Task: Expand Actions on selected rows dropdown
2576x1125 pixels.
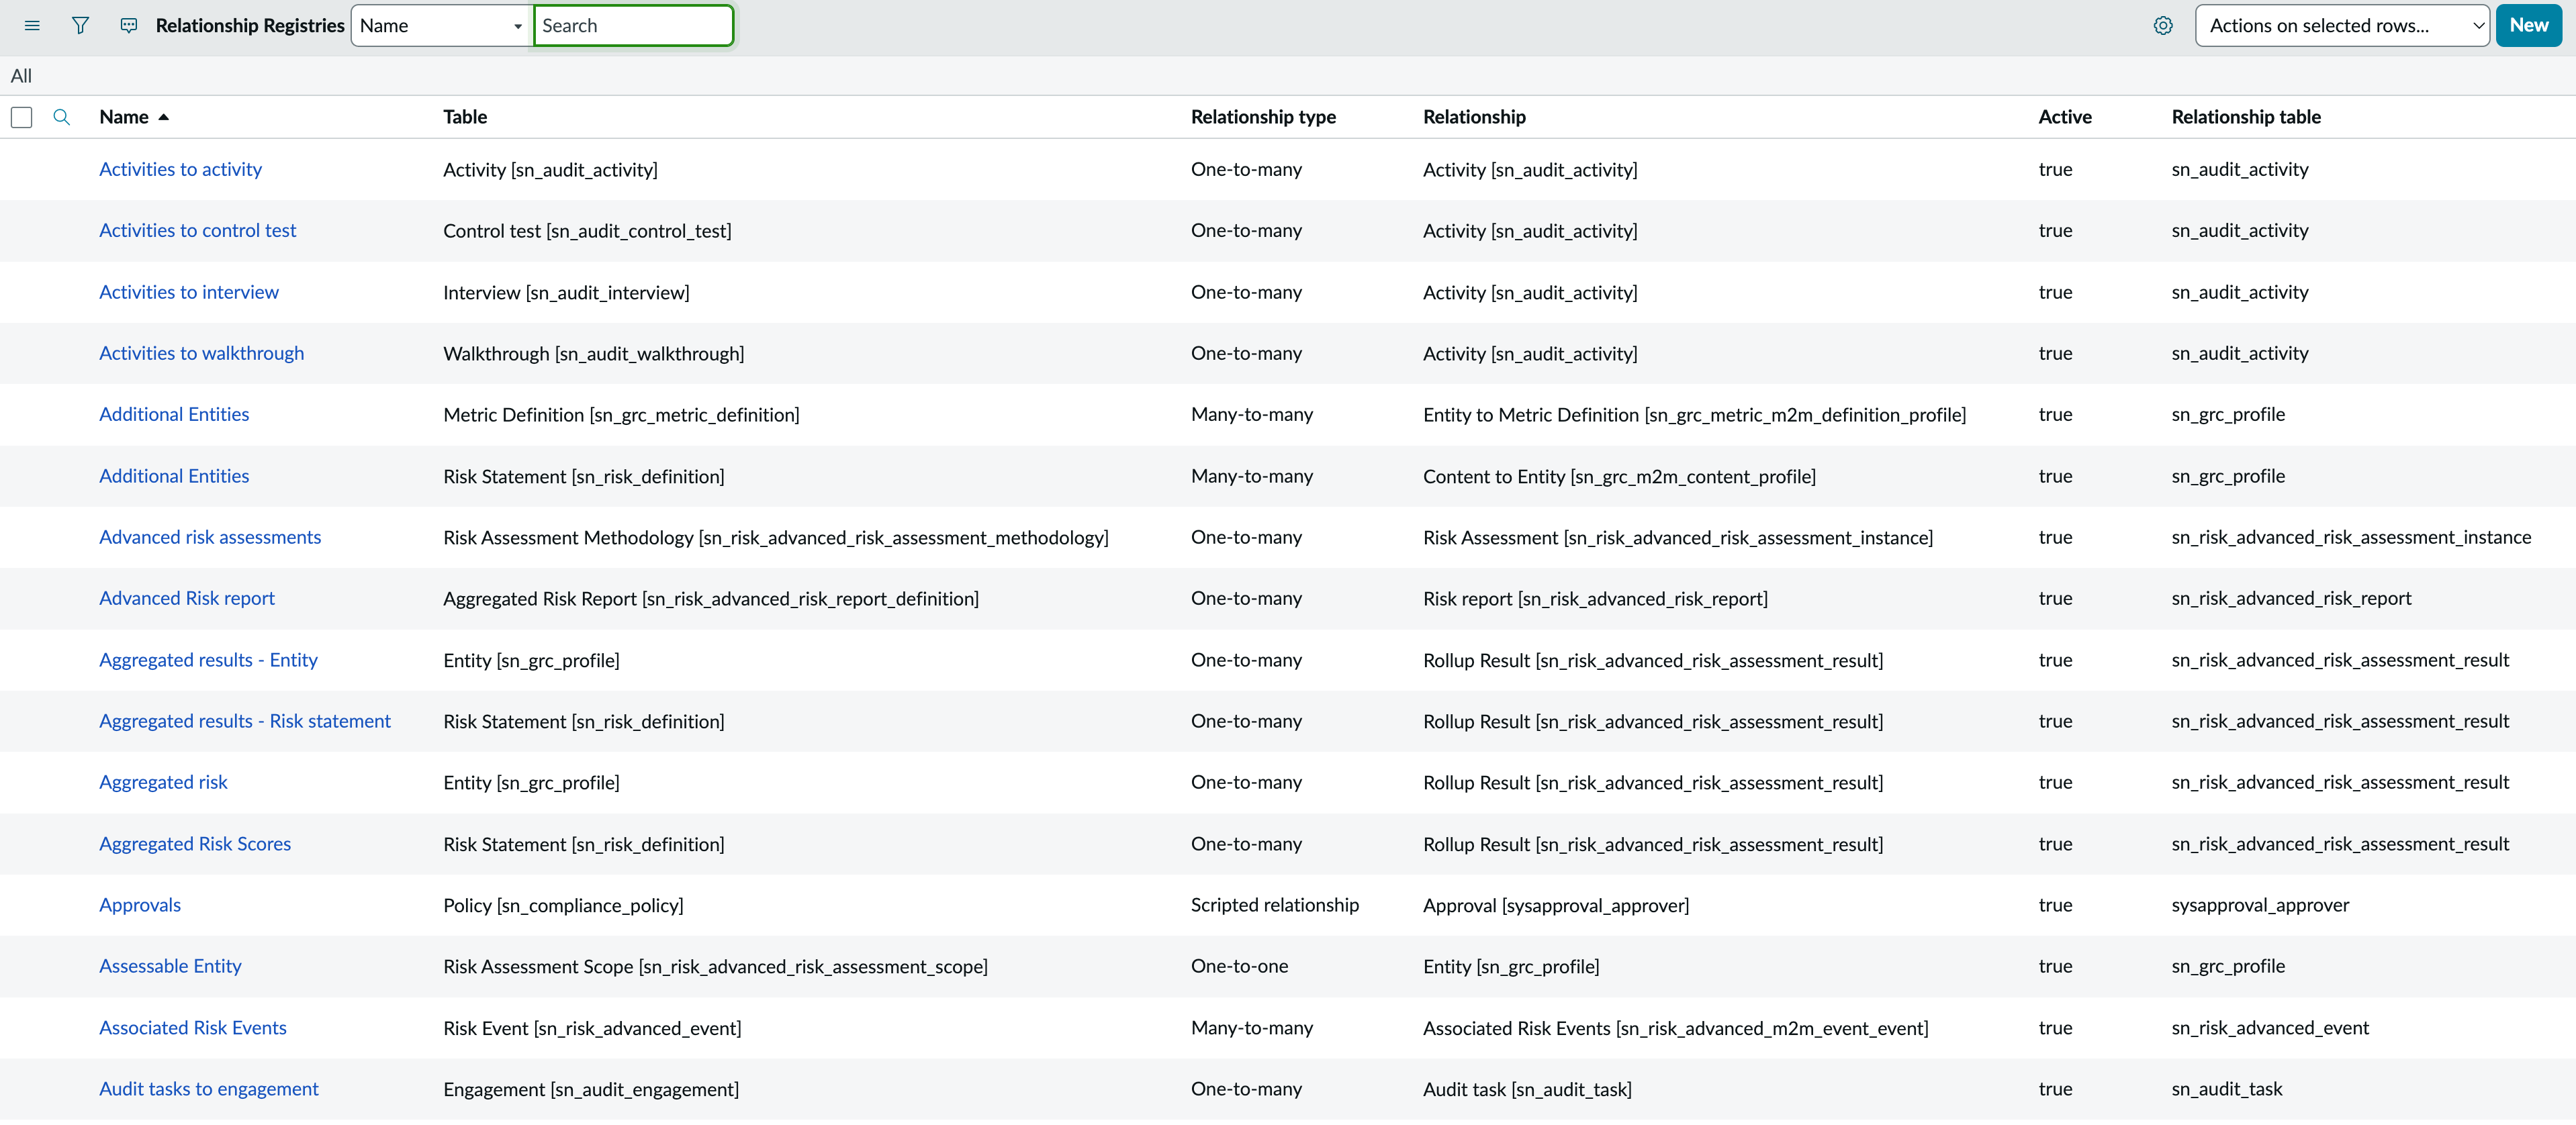Action: point(2342,26)
